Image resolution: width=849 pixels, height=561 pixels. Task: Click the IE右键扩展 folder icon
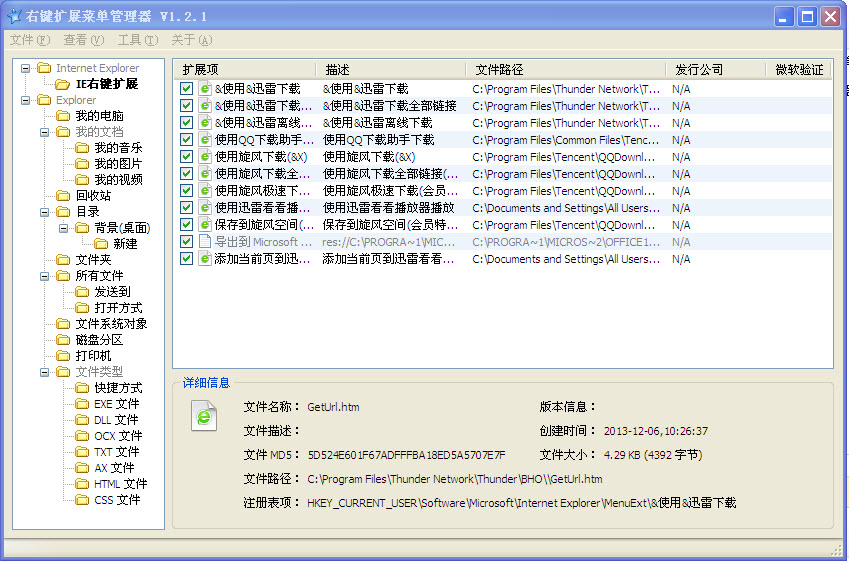click(x=63, y=84)
